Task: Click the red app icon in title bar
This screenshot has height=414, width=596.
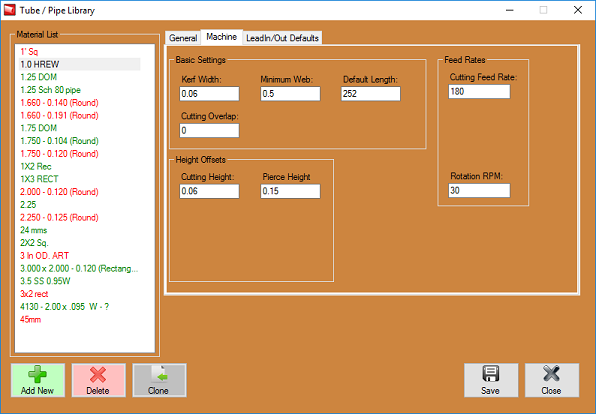Action: 10,10
